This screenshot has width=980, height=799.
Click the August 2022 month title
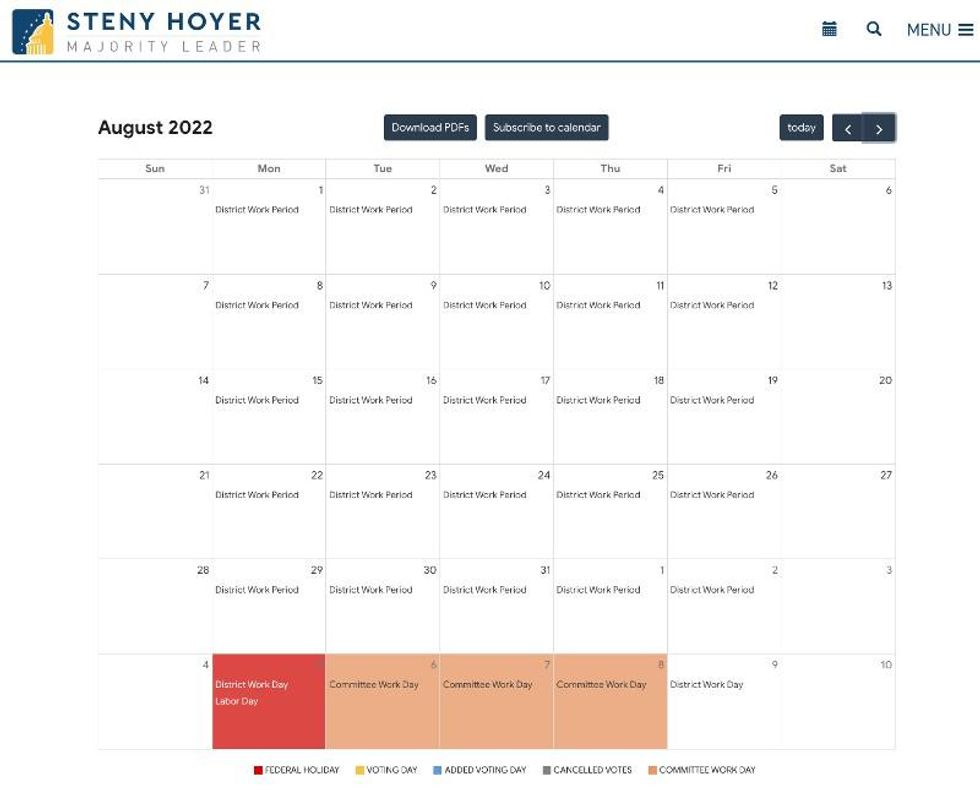pos(155,128)
